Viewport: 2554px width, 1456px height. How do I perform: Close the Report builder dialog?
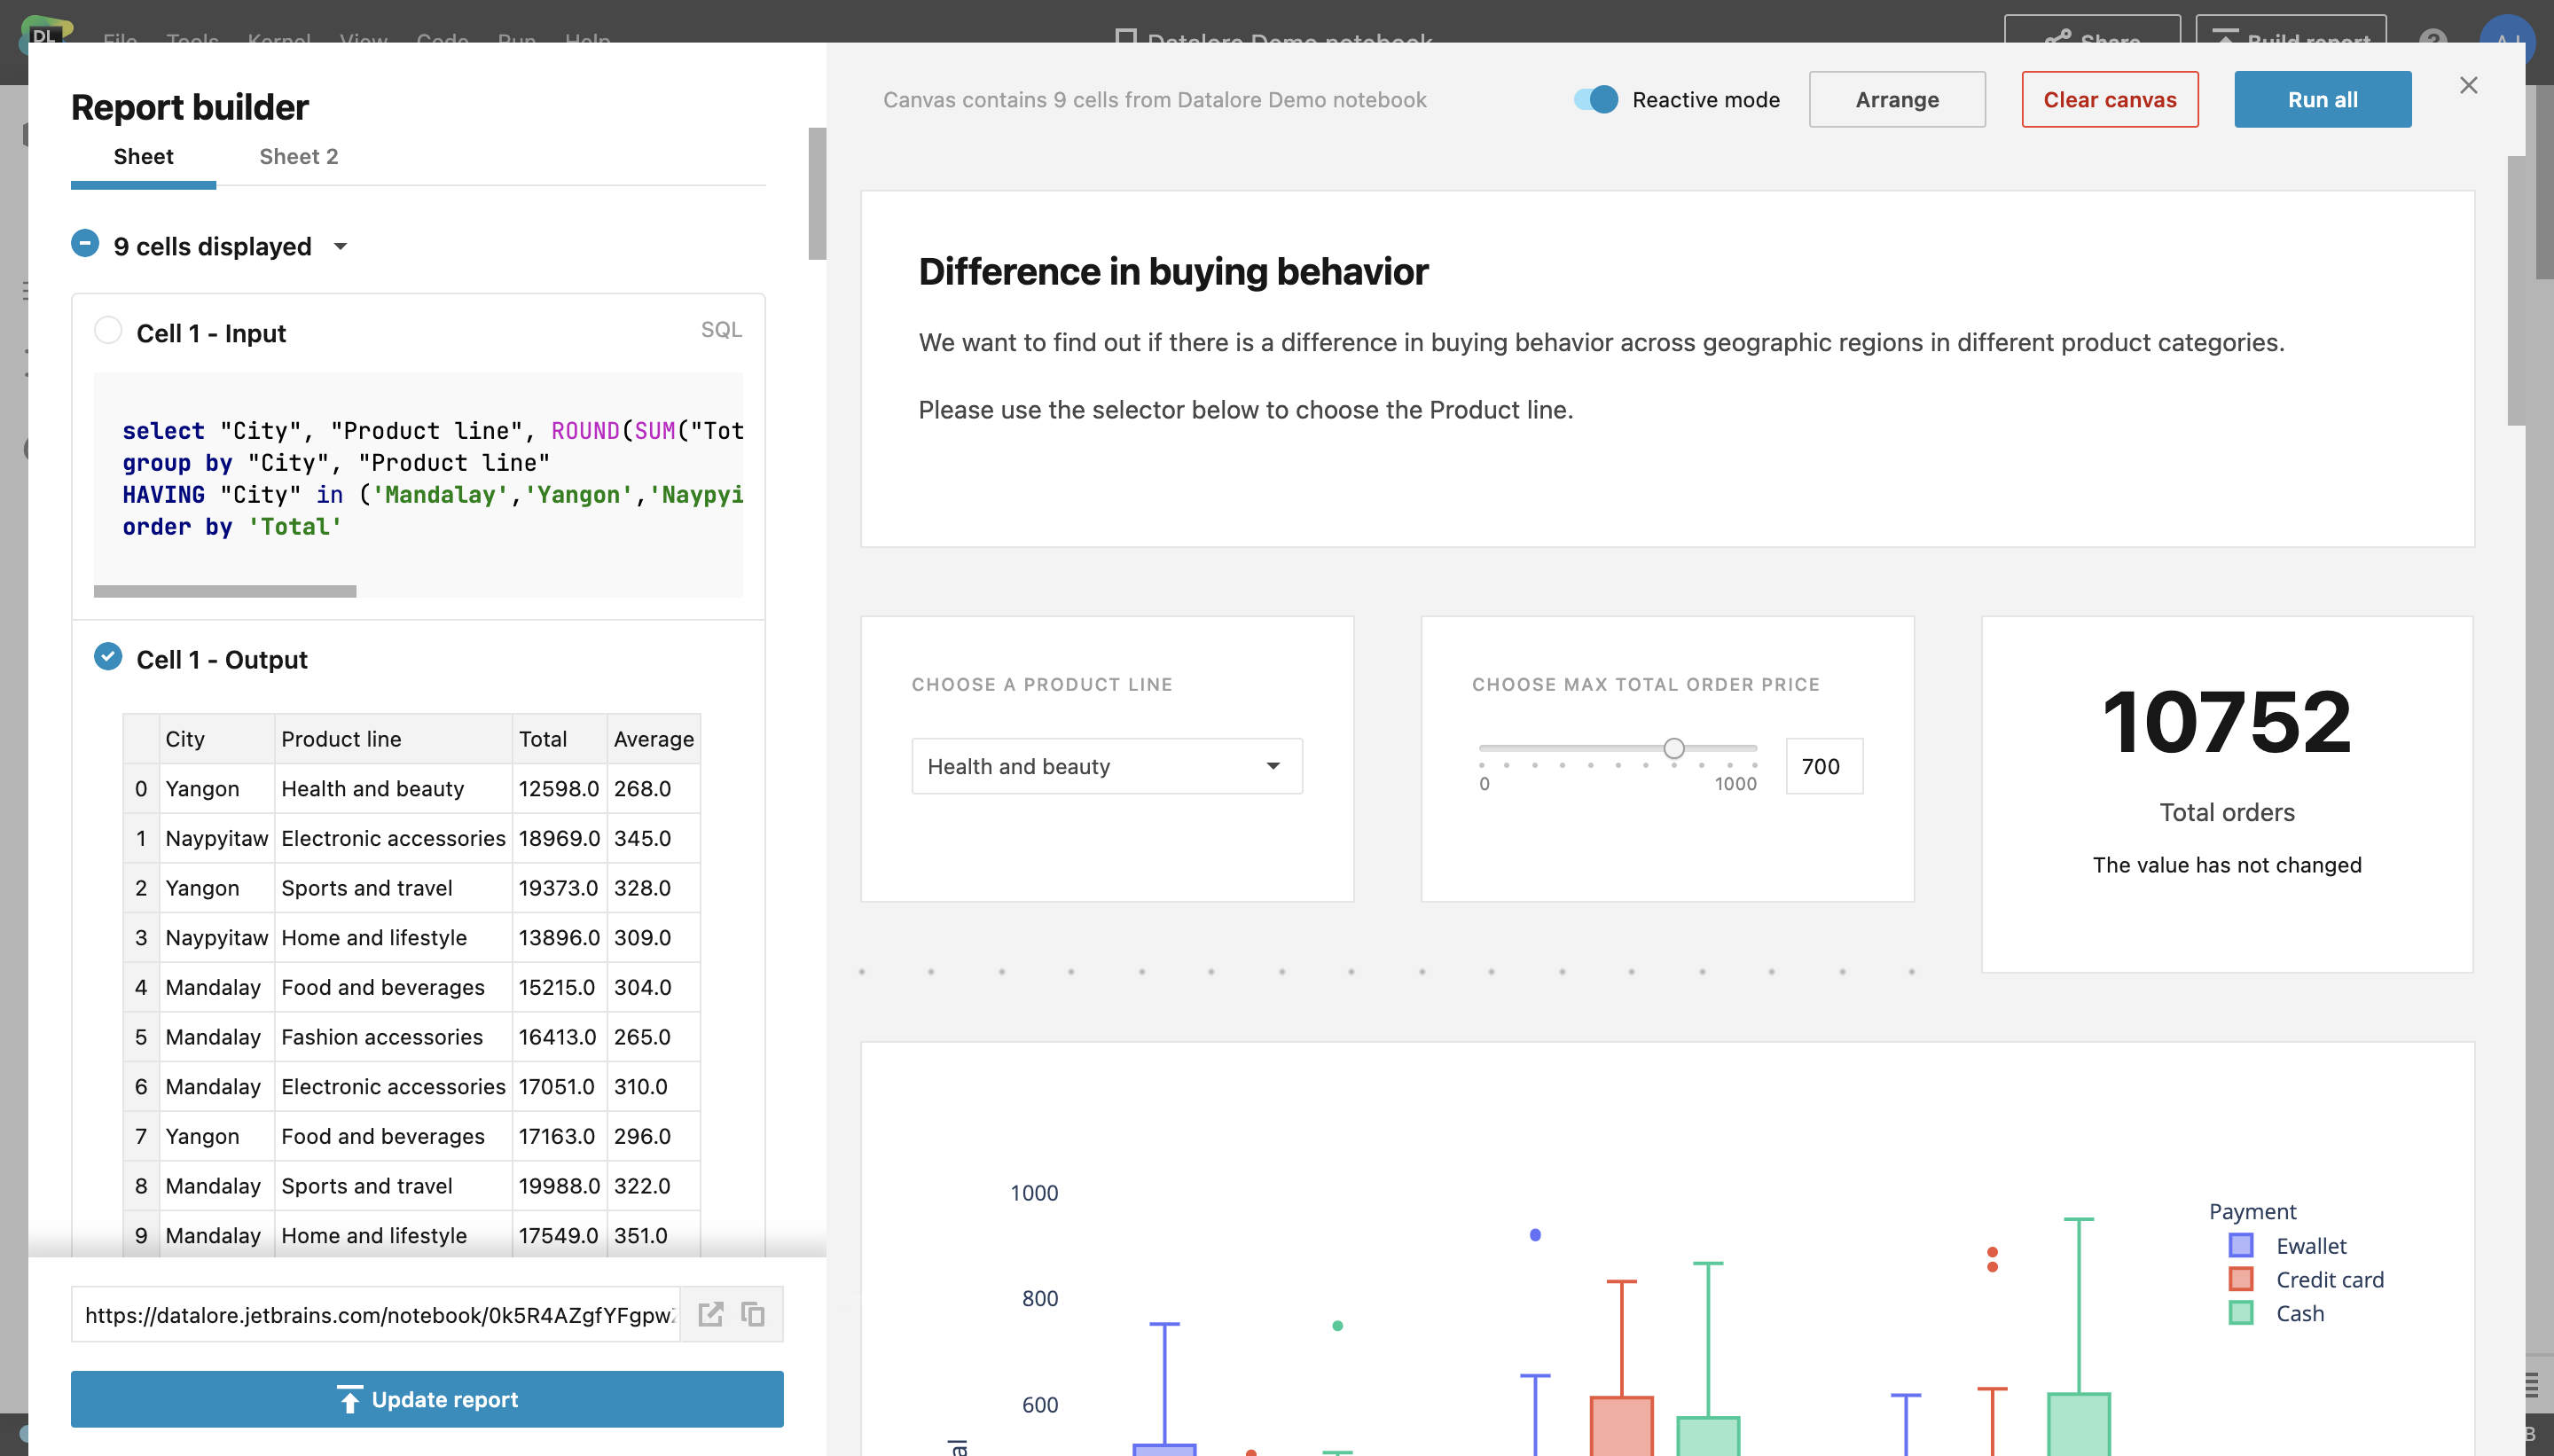(2468, 86)
